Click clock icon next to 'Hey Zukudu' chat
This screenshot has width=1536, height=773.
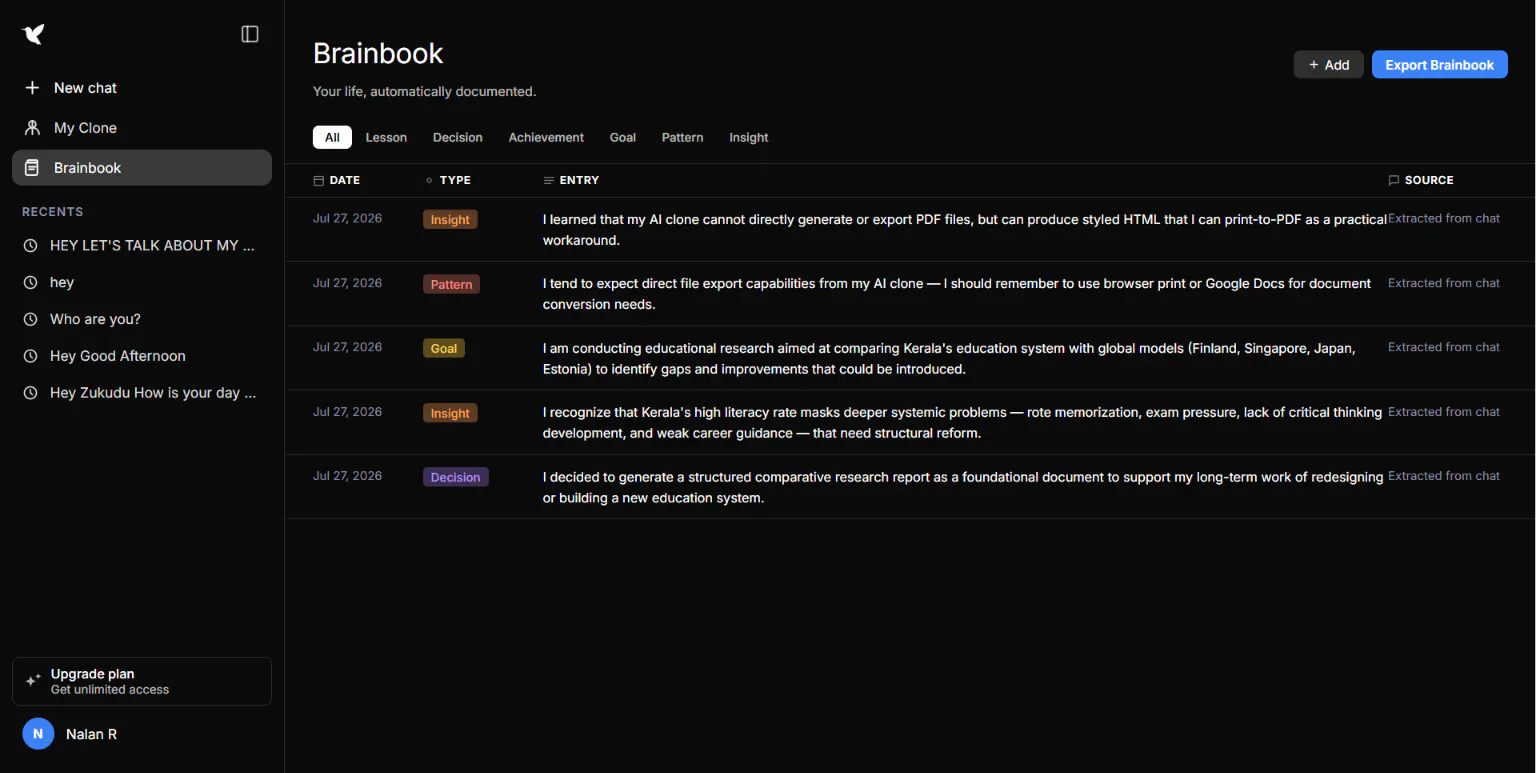coord(31,393)
